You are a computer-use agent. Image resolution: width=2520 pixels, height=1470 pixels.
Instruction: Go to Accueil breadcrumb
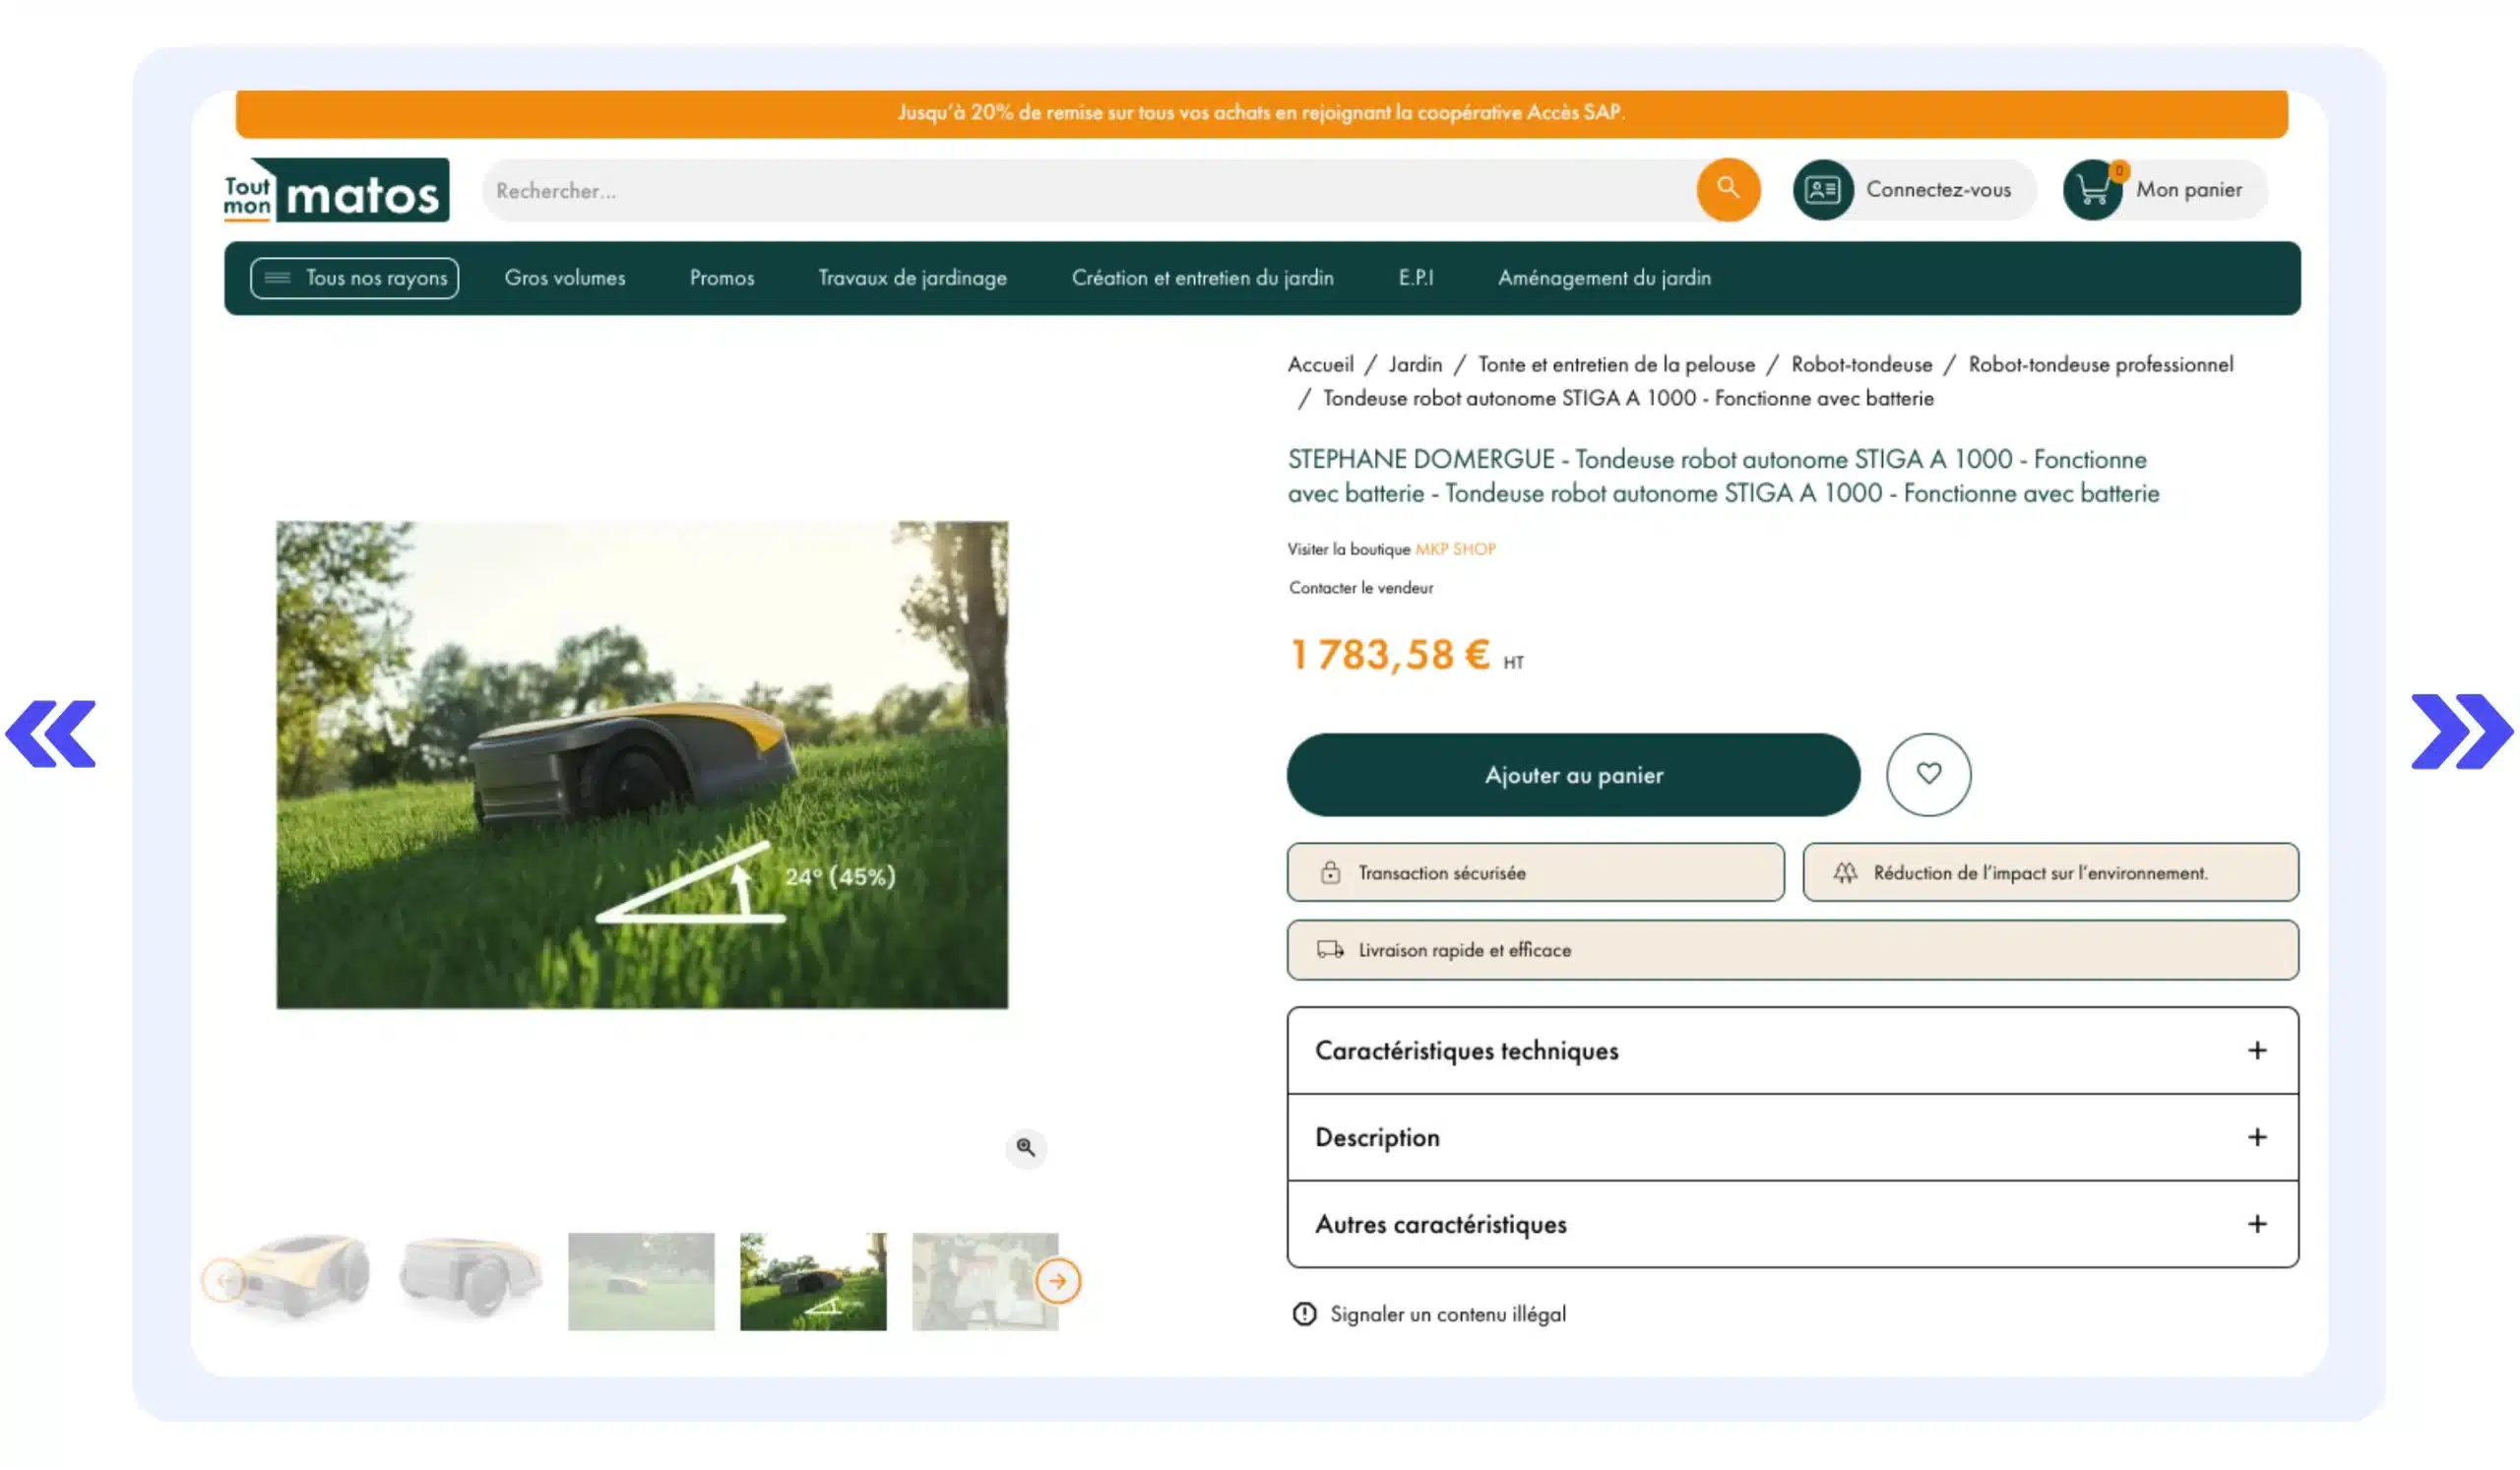pos(1320,364)
